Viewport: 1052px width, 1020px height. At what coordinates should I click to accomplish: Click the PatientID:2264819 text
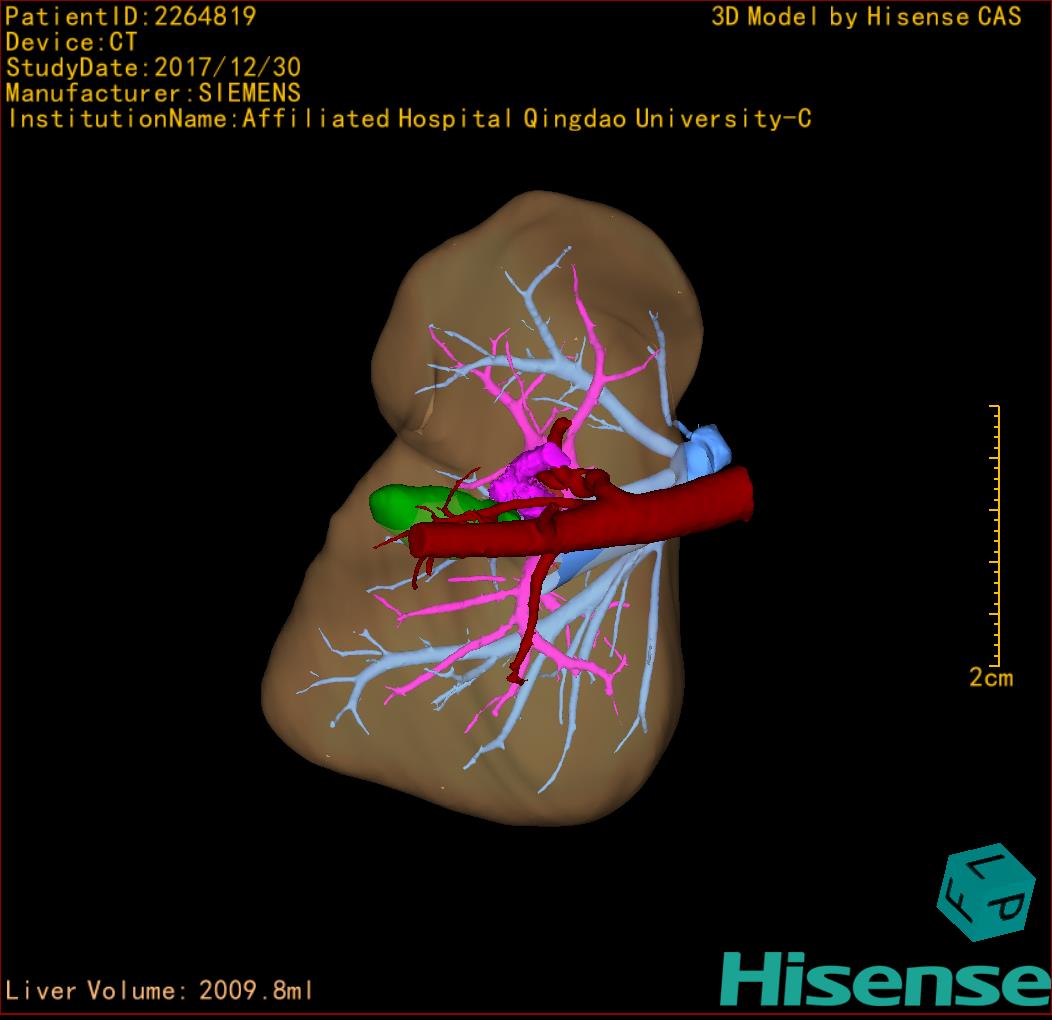point(130,16)
